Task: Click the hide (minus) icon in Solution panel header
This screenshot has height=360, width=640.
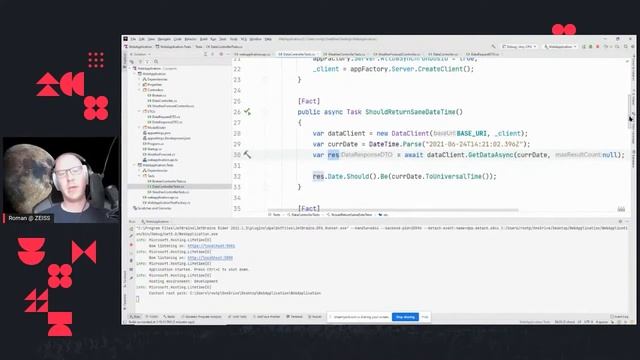Action: pyautogui.click(x=228, y=54)
